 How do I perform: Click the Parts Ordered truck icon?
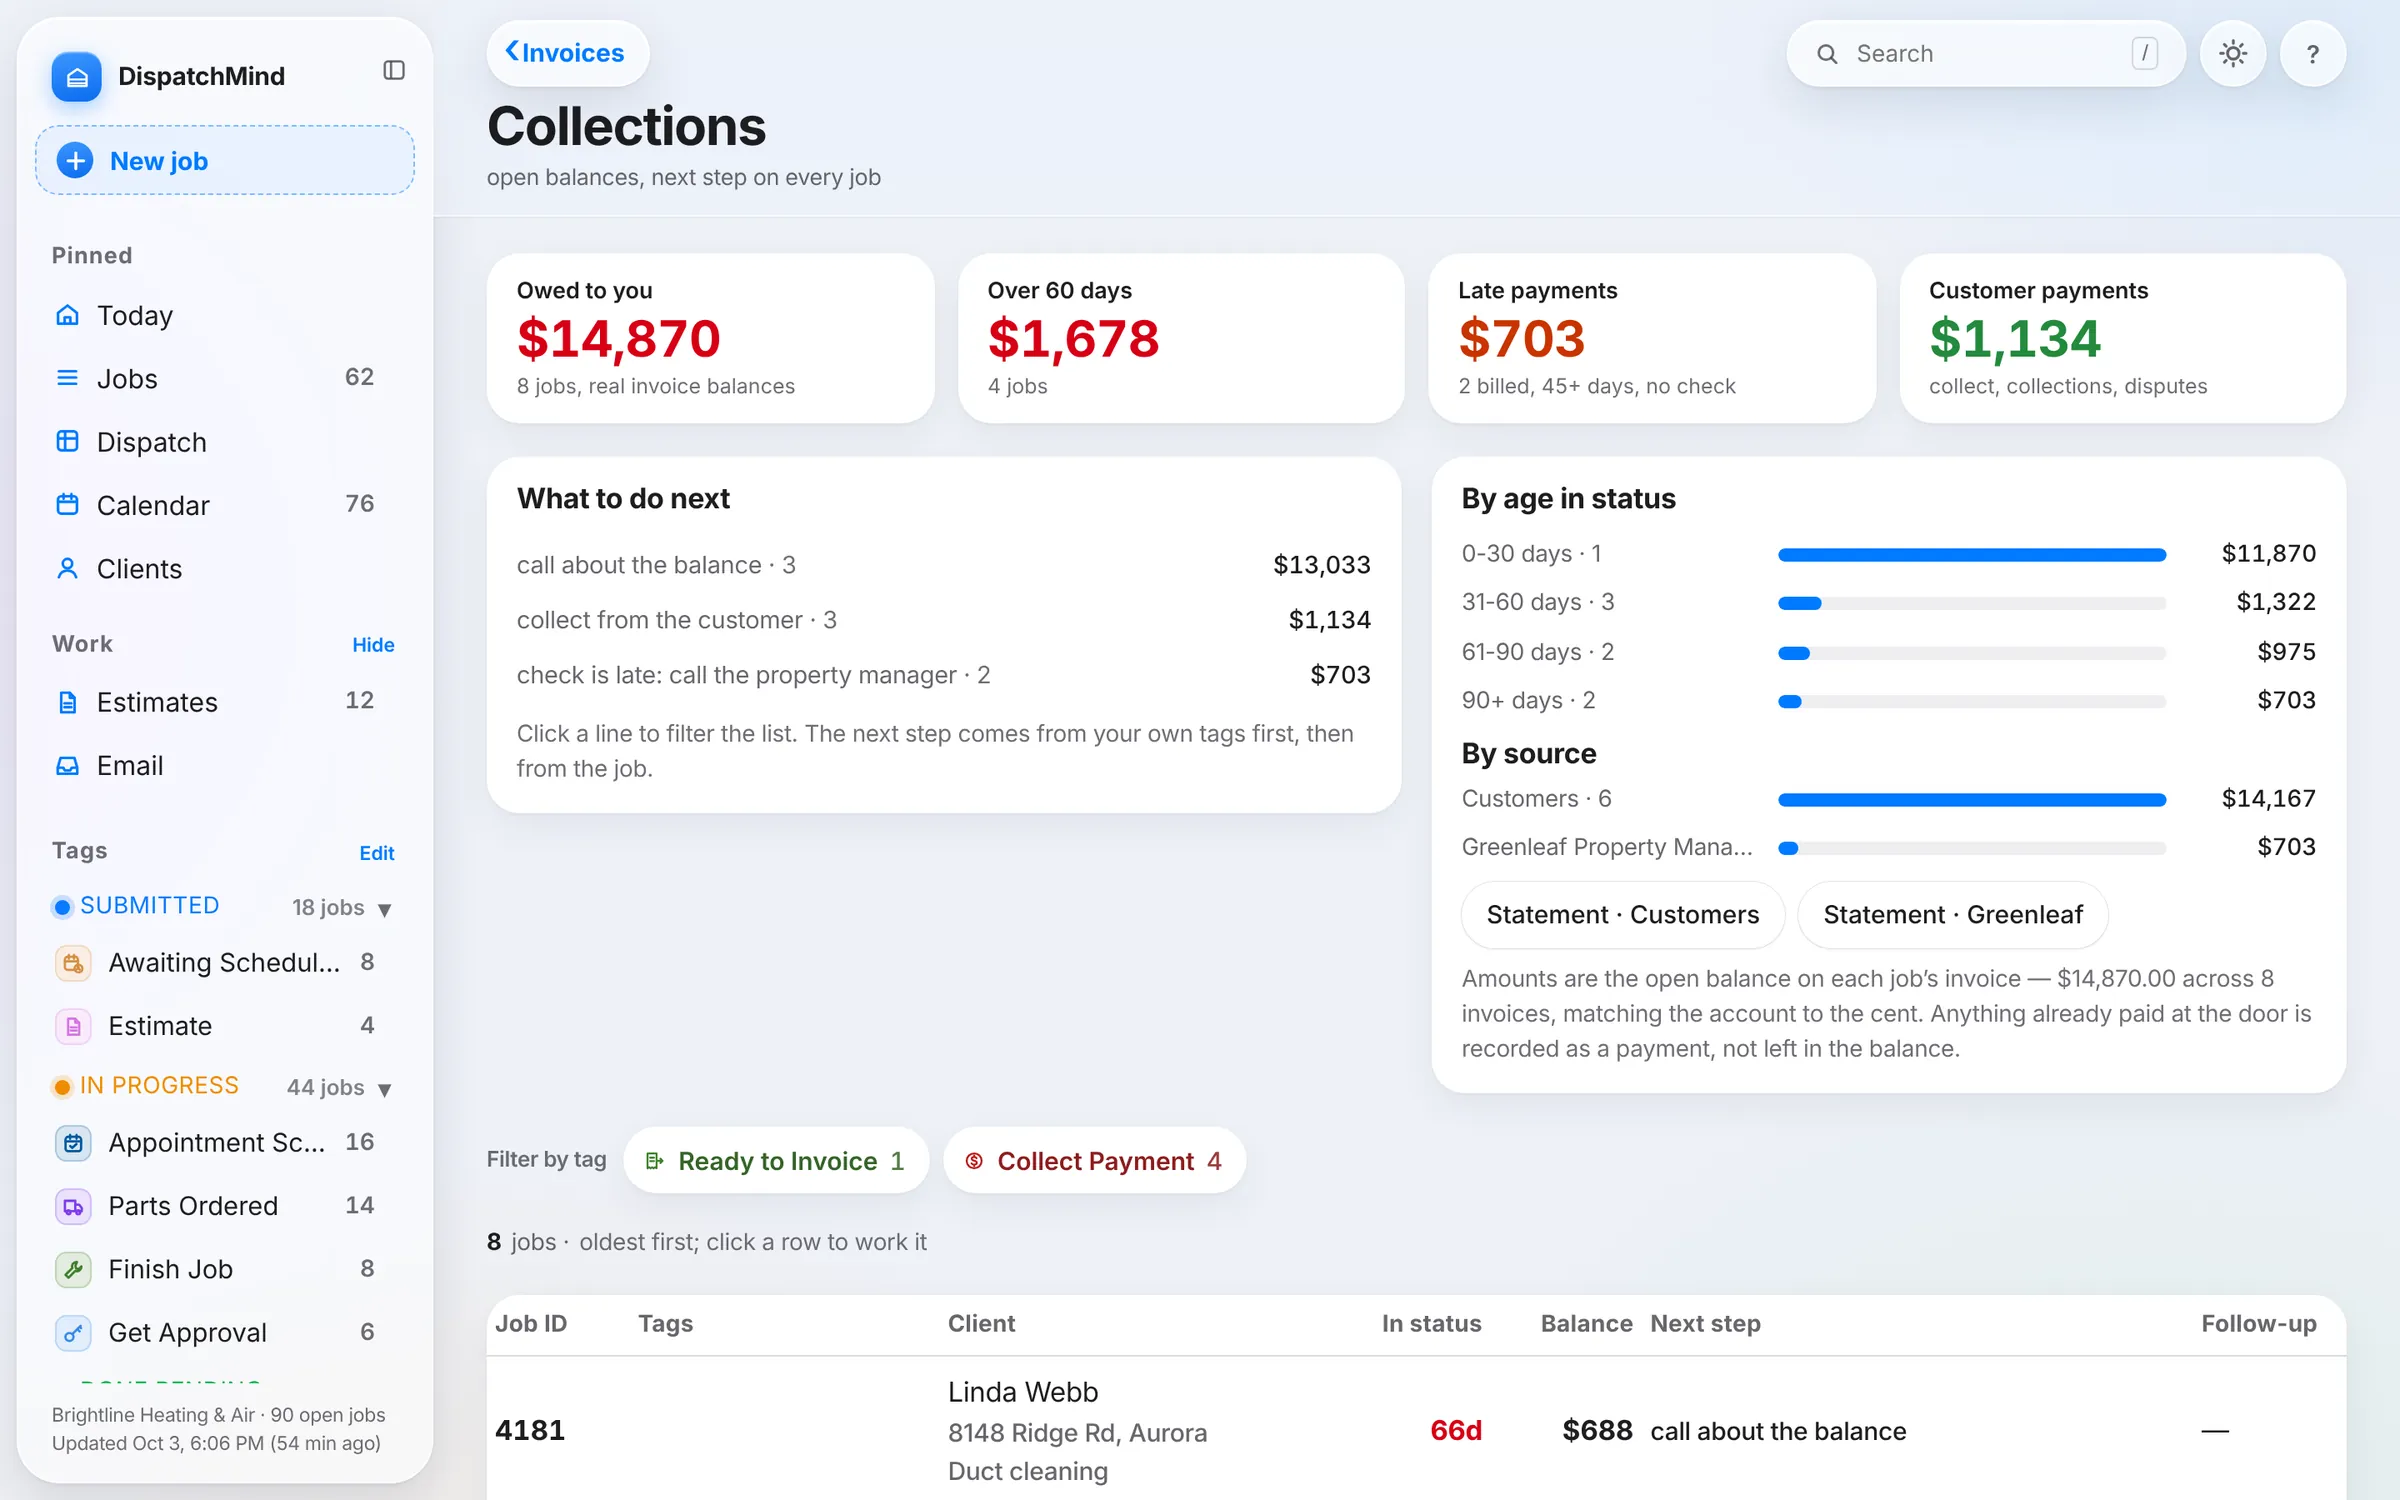point(73,1206)
